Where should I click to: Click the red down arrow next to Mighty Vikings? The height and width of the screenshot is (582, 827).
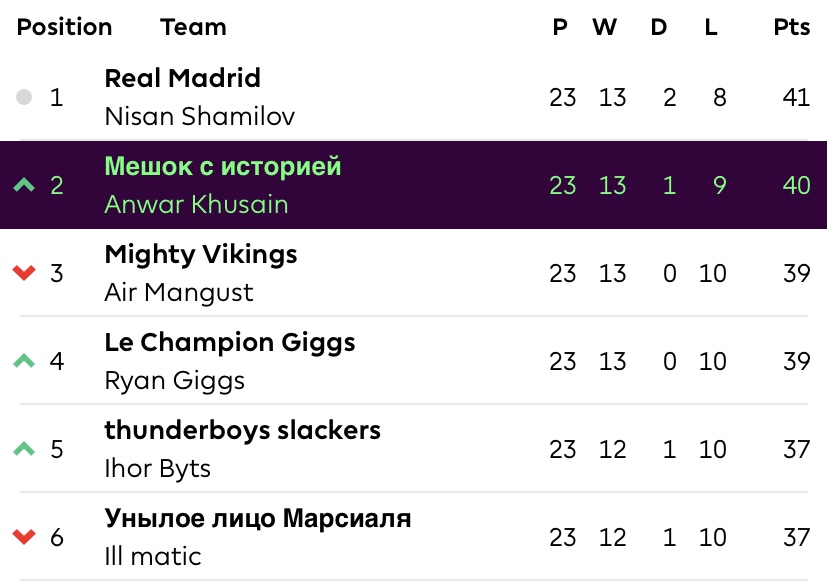point(24,273)
